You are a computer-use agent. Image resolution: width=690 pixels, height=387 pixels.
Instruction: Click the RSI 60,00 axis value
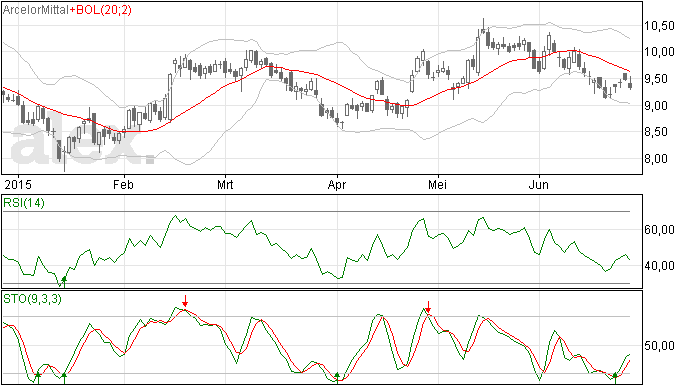tap(659, 230)
